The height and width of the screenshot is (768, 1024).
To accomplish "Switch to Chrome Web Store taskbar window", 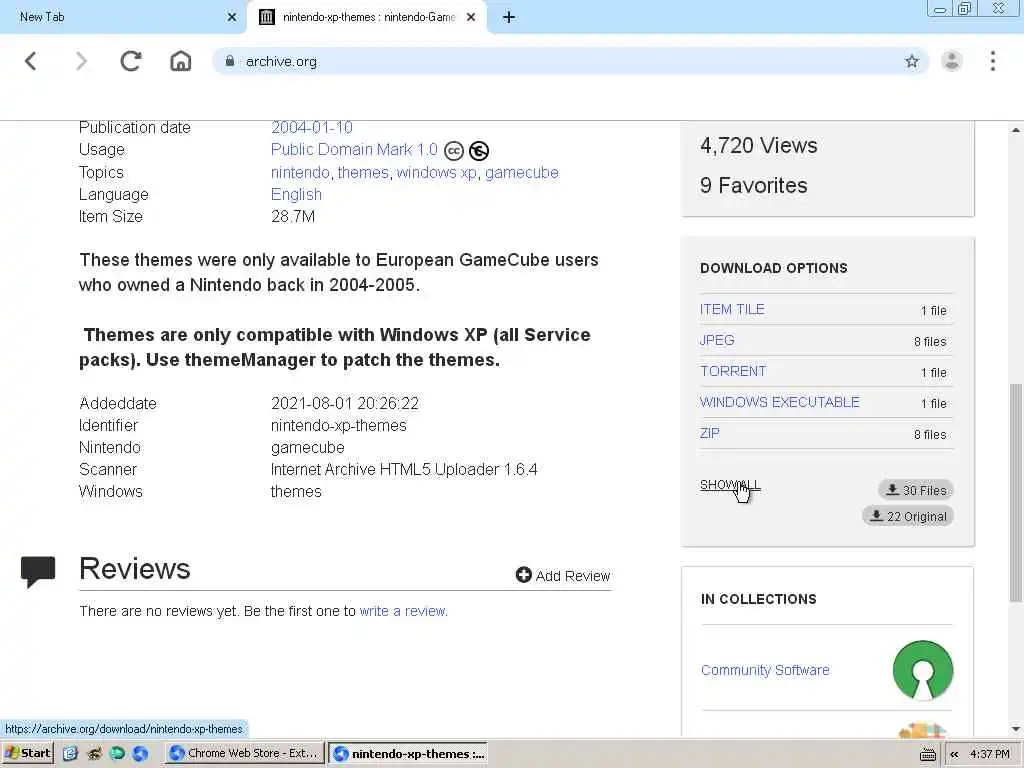I will 244,754.
